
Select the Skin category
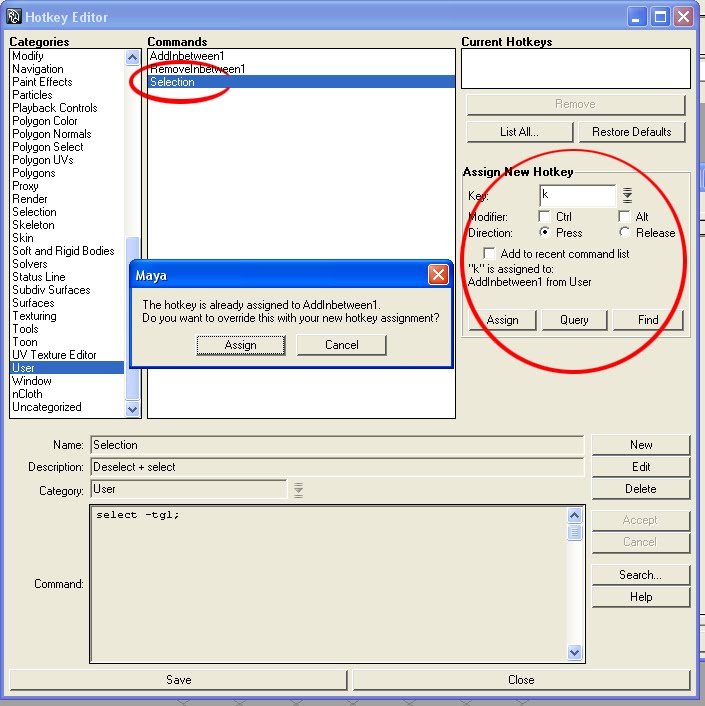67,238
